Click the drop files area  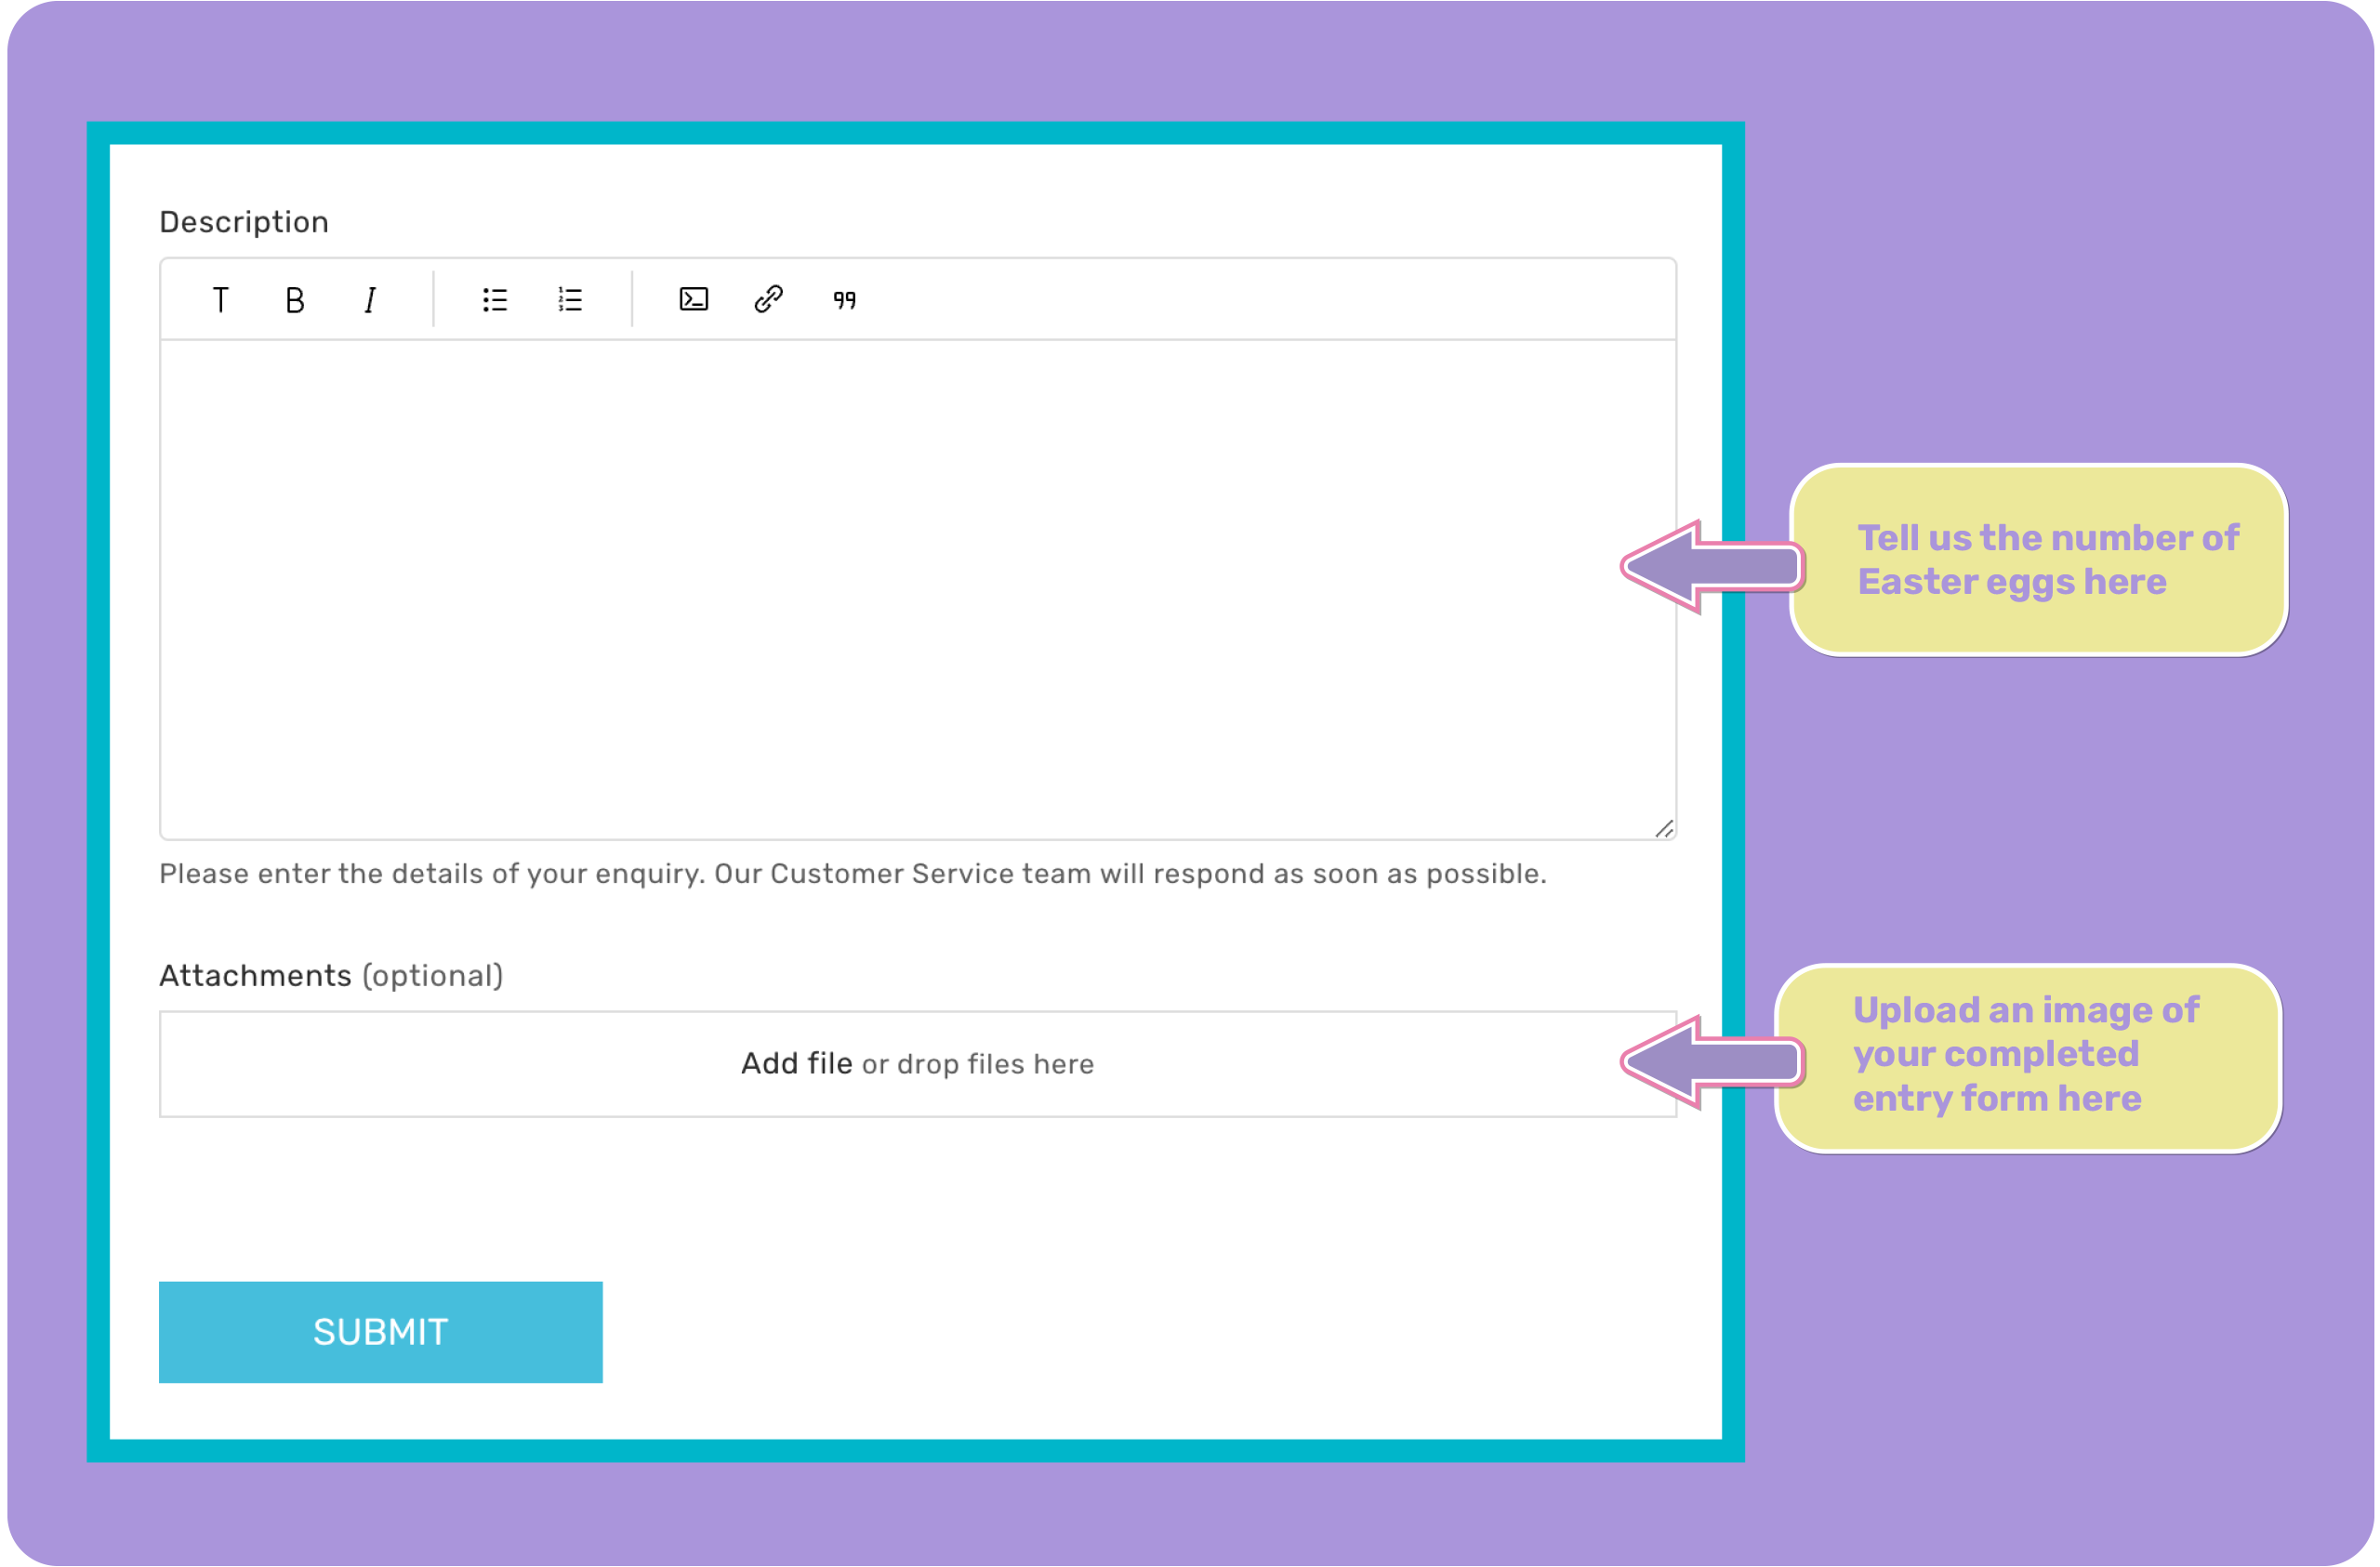point(917,1063)
